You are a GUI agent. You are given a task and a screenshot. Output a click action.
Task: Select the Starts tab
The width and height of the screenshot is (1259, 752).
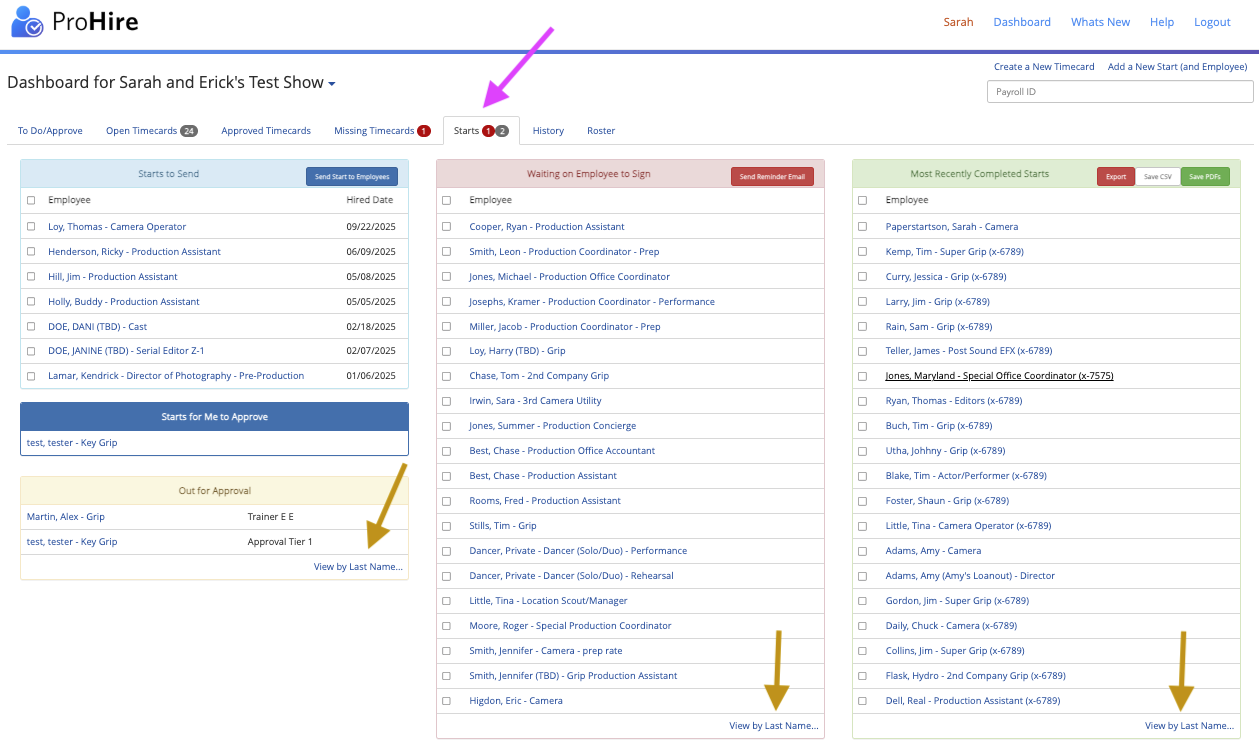click(x=481, y=131)
